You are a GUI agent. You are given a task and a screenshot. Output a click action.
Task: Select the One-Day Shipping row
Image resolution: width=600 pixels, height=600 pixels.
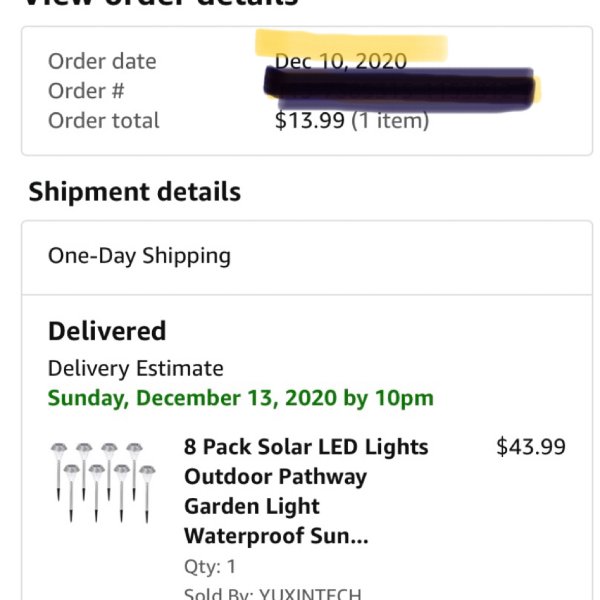tap(307, 258)
